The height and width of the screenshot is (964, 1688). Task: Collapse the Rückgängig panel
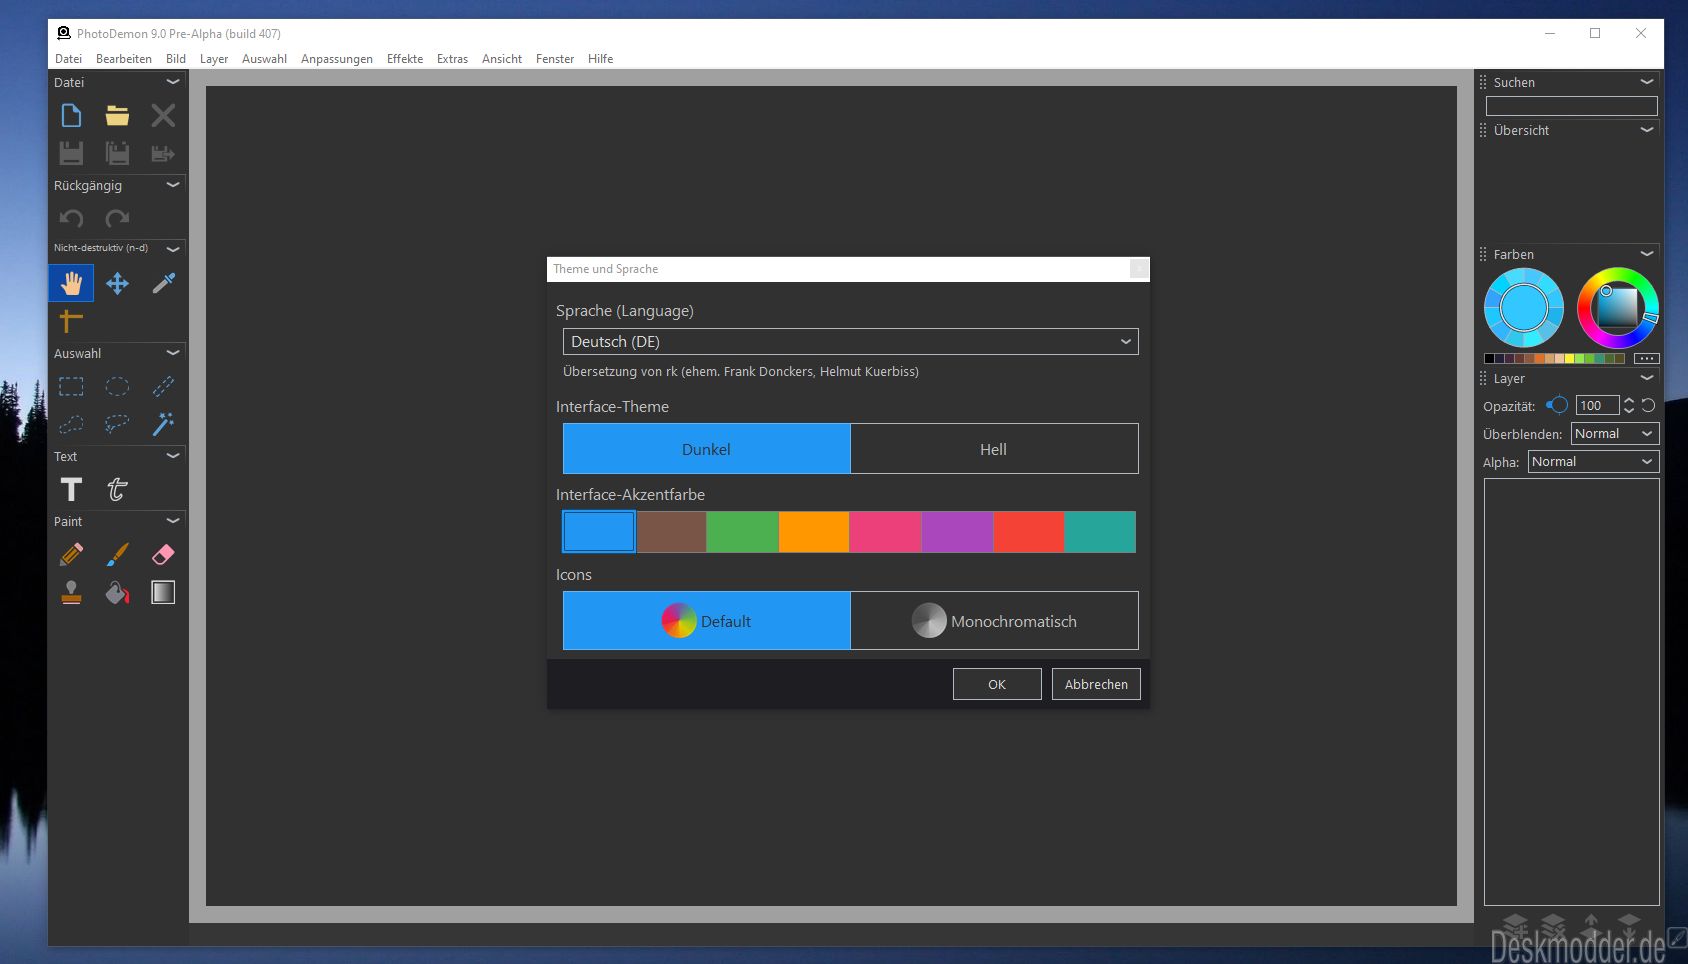pyautogui.click(x=173, y=185)
